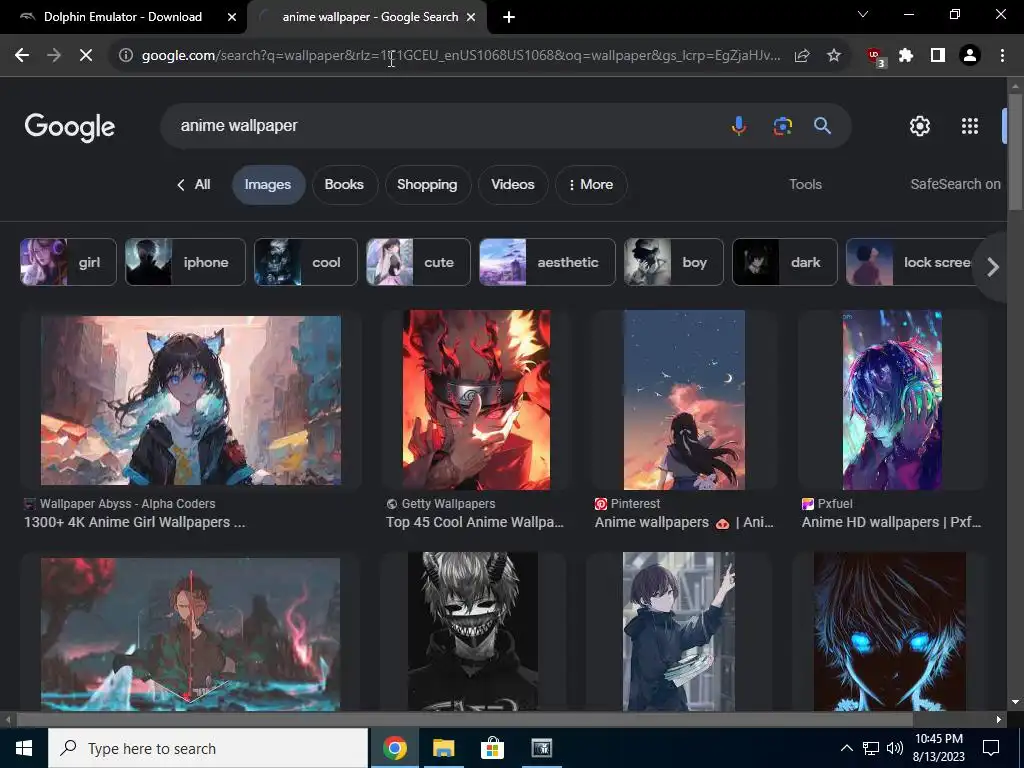Bookmark this tab with star icon
This screenshot has width=1024, height=768.
point(834,56)
